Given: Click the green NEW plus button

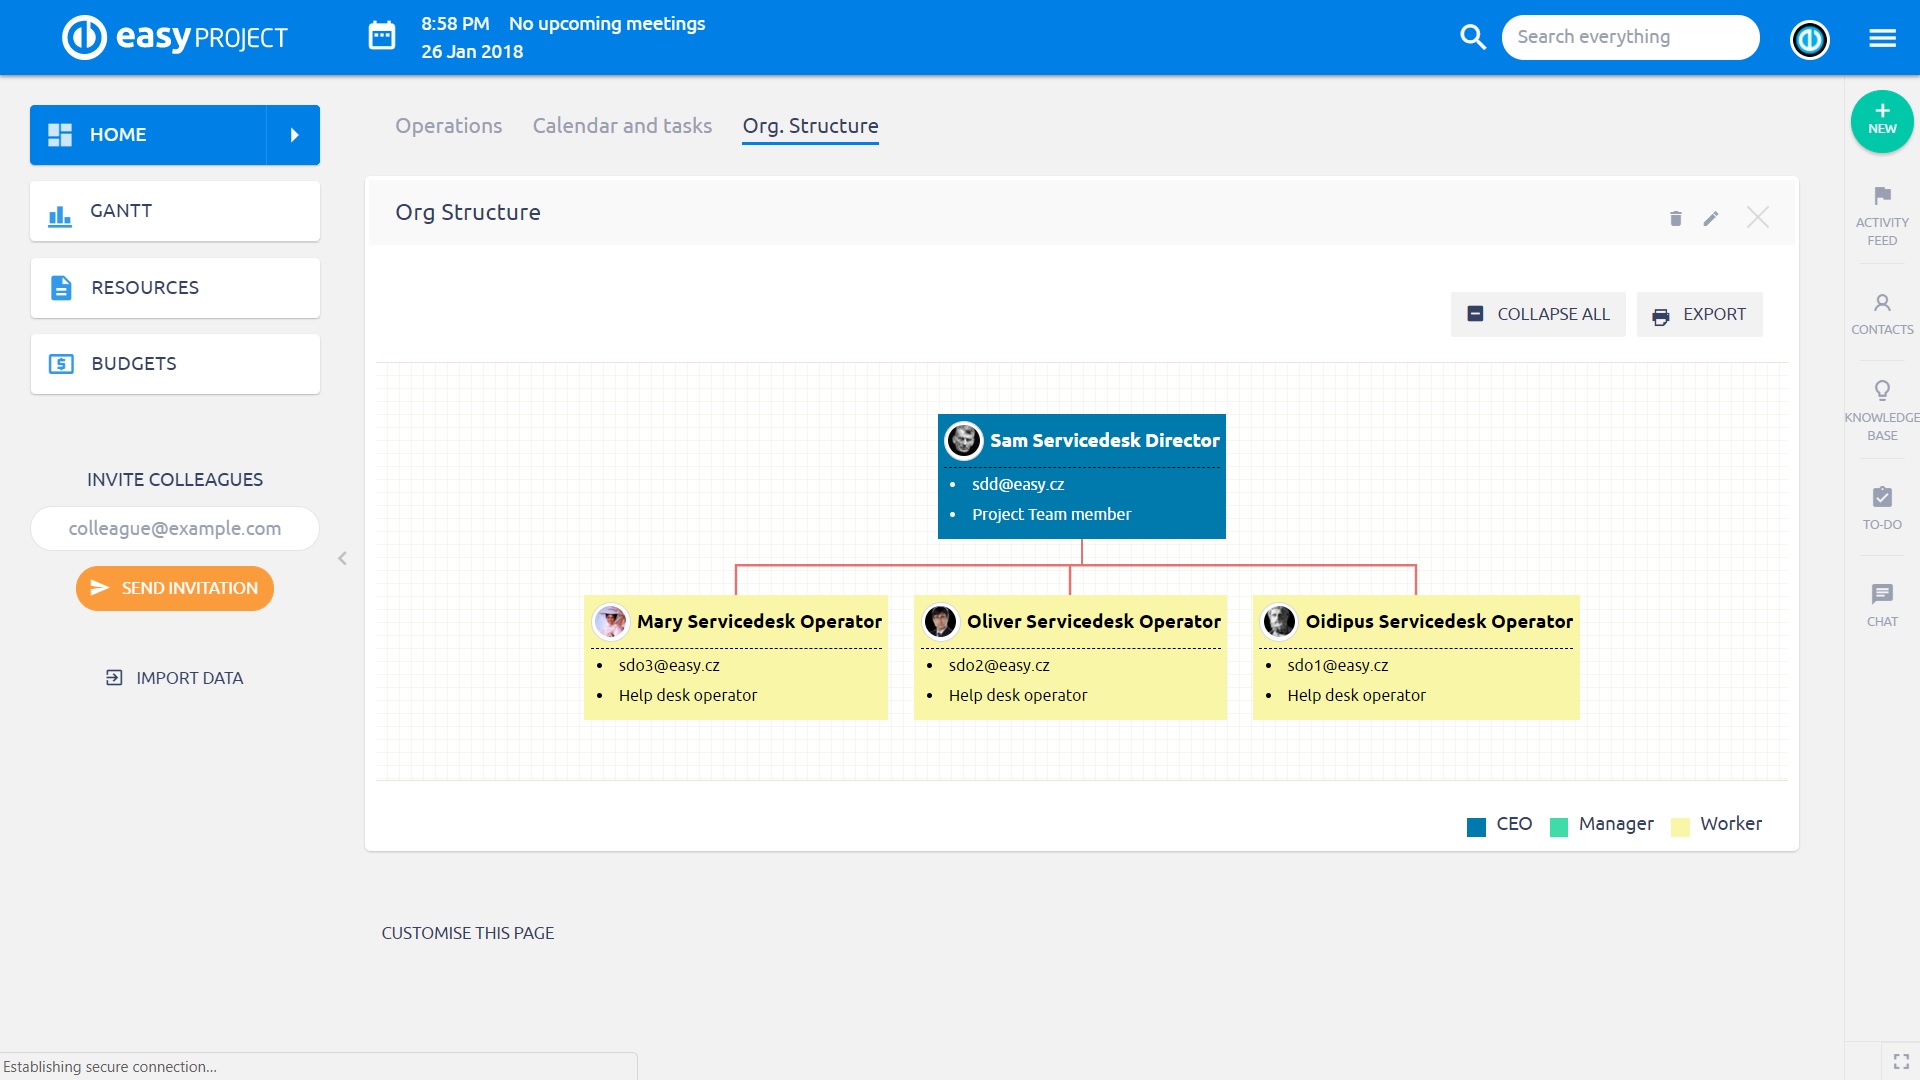Looking at the screenshot, I should click(1882, 121).
